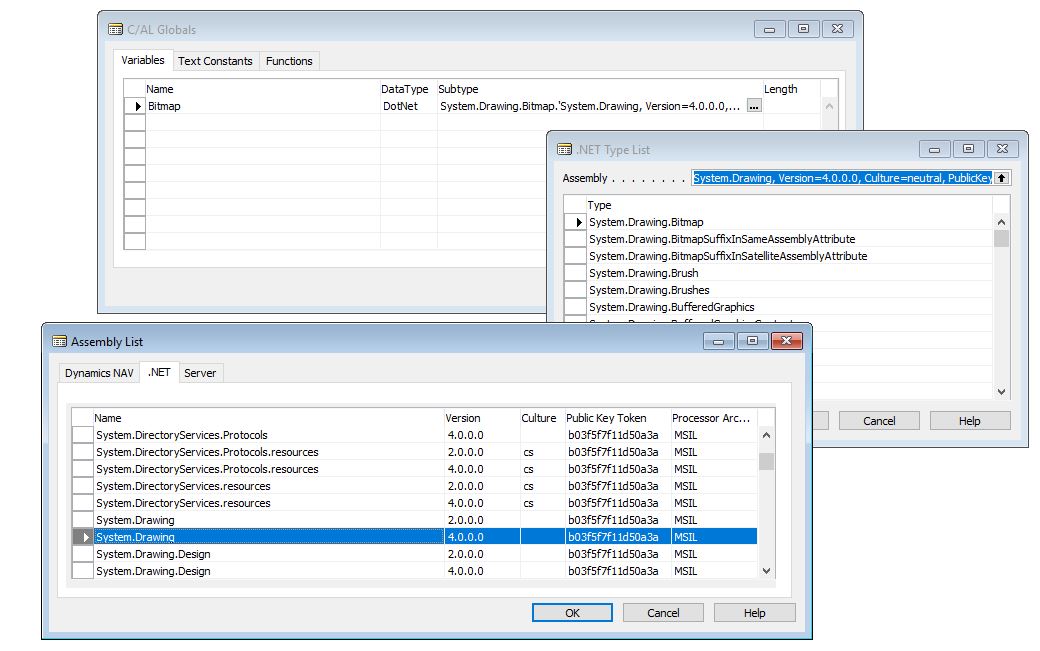Click the Culture column header
1040x651 pixels.
(543, 418)
